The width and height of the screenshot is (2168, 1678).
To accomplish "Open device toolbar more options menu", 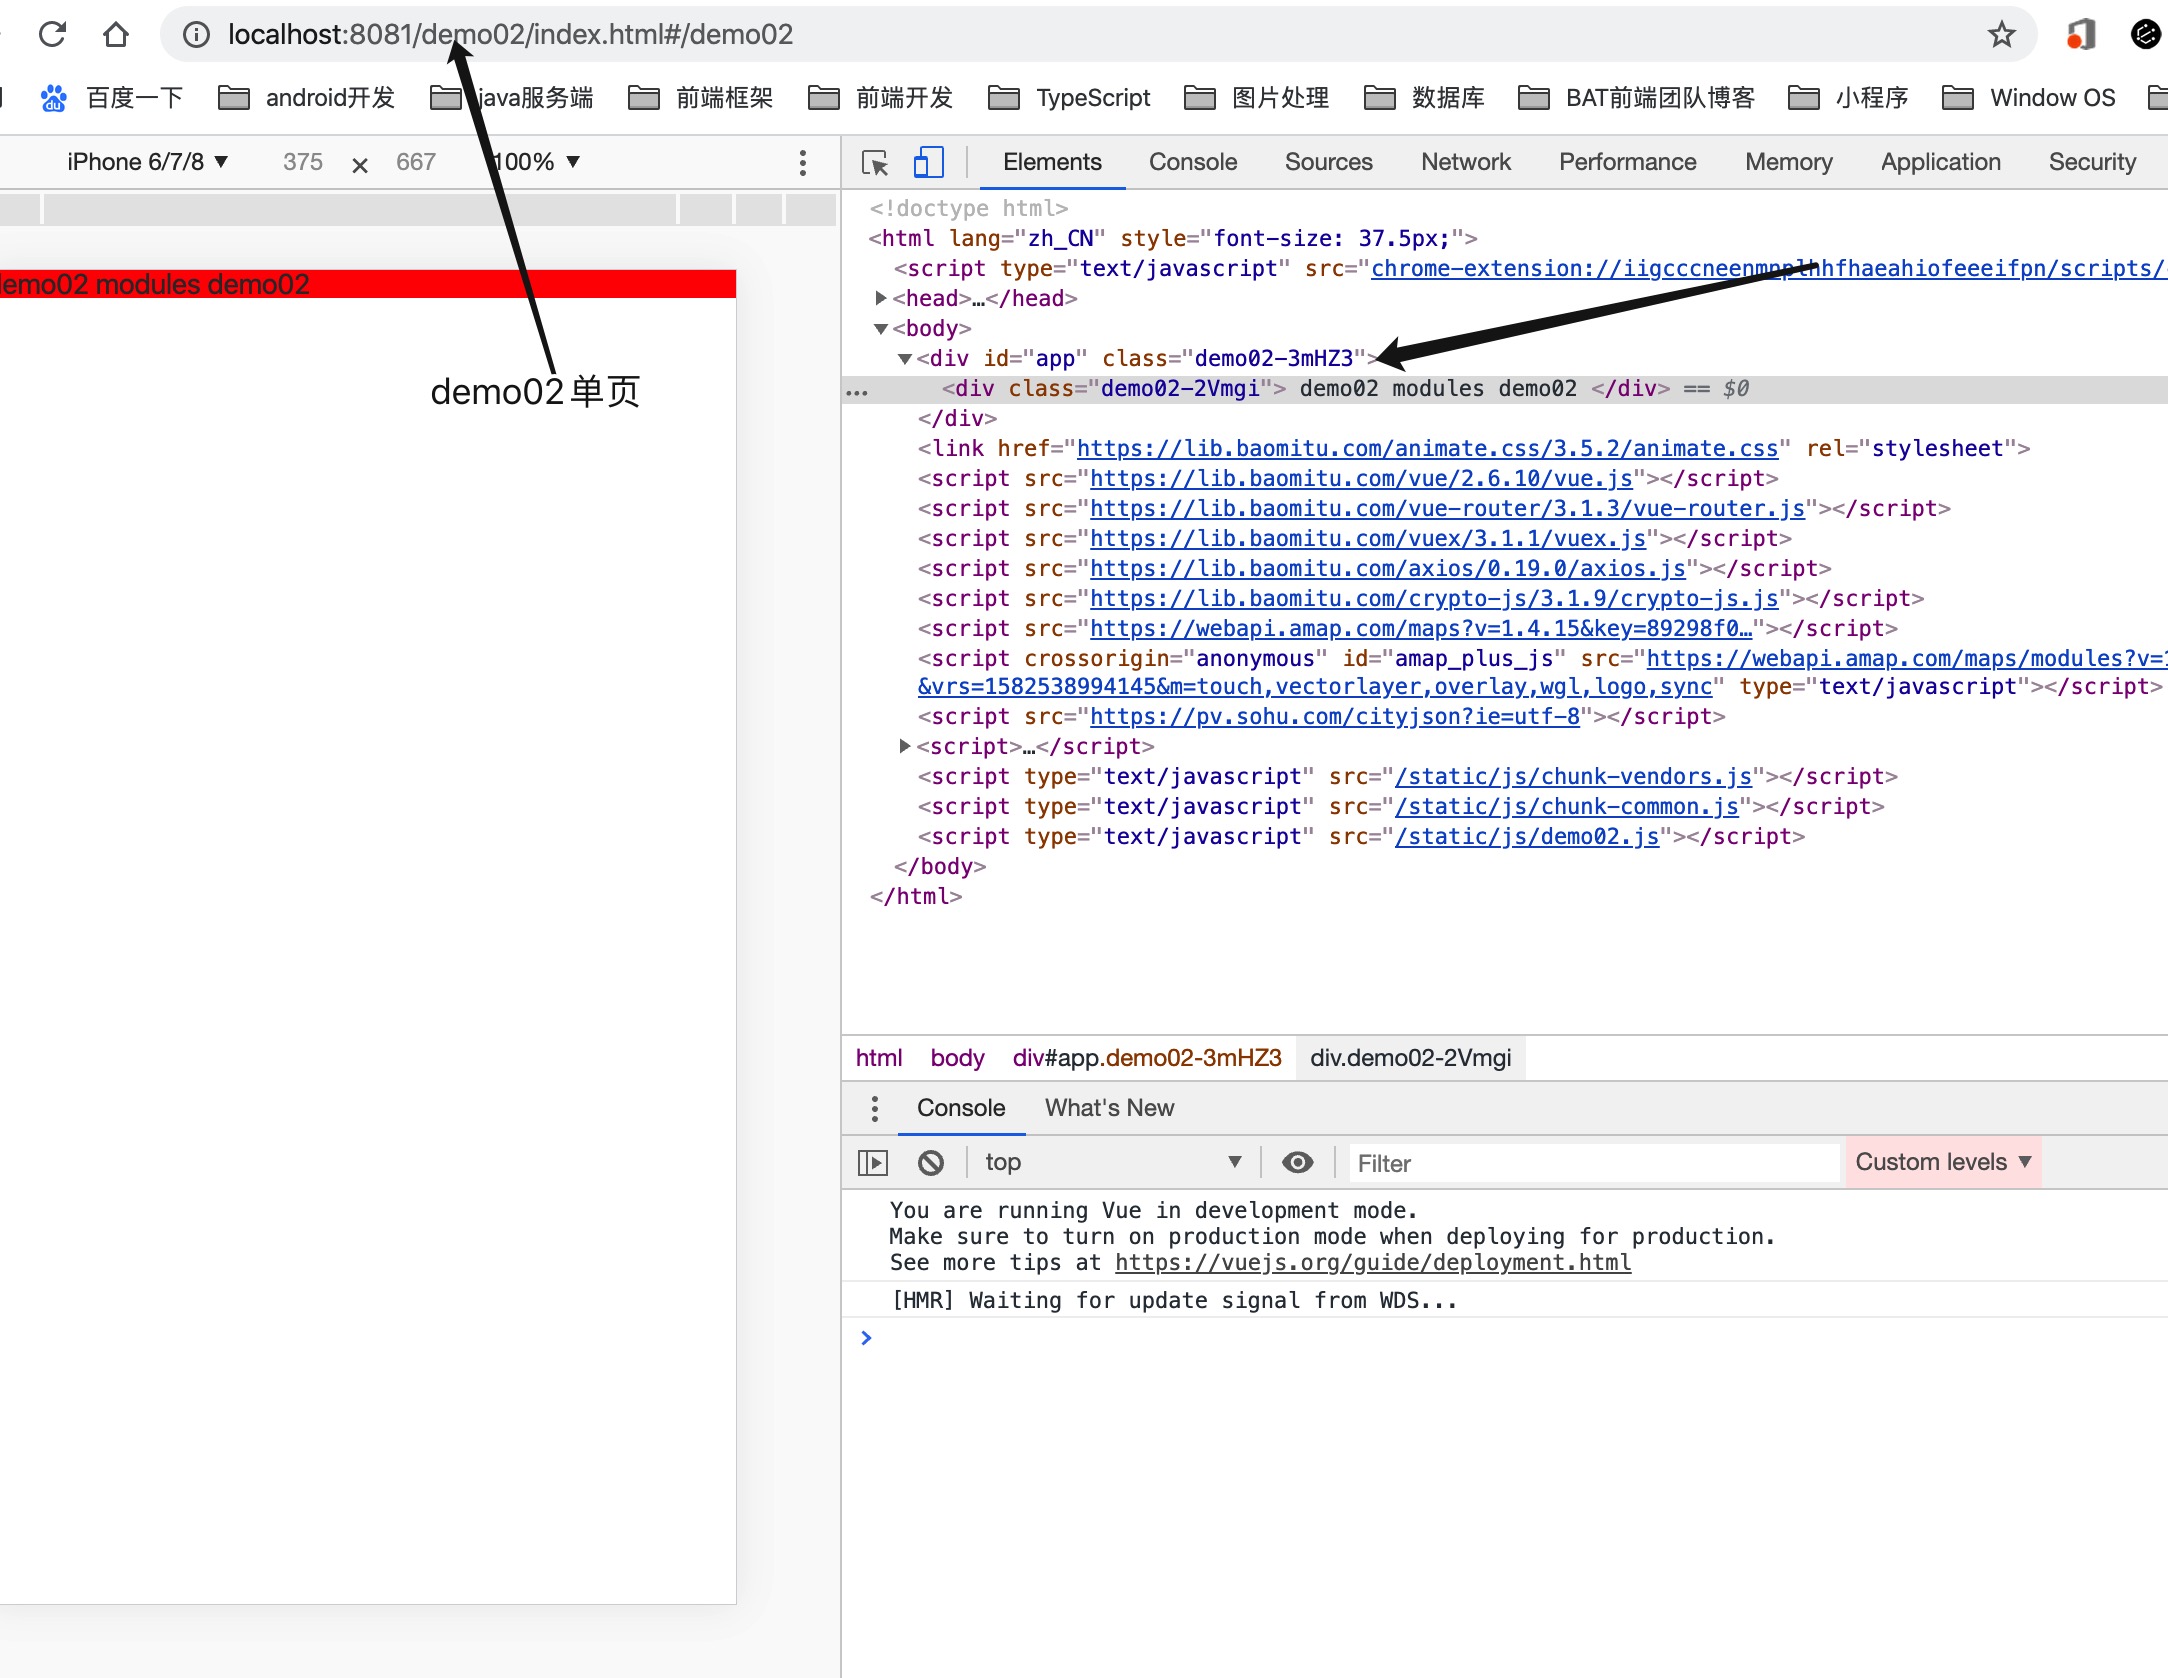I will click(803, 163).
